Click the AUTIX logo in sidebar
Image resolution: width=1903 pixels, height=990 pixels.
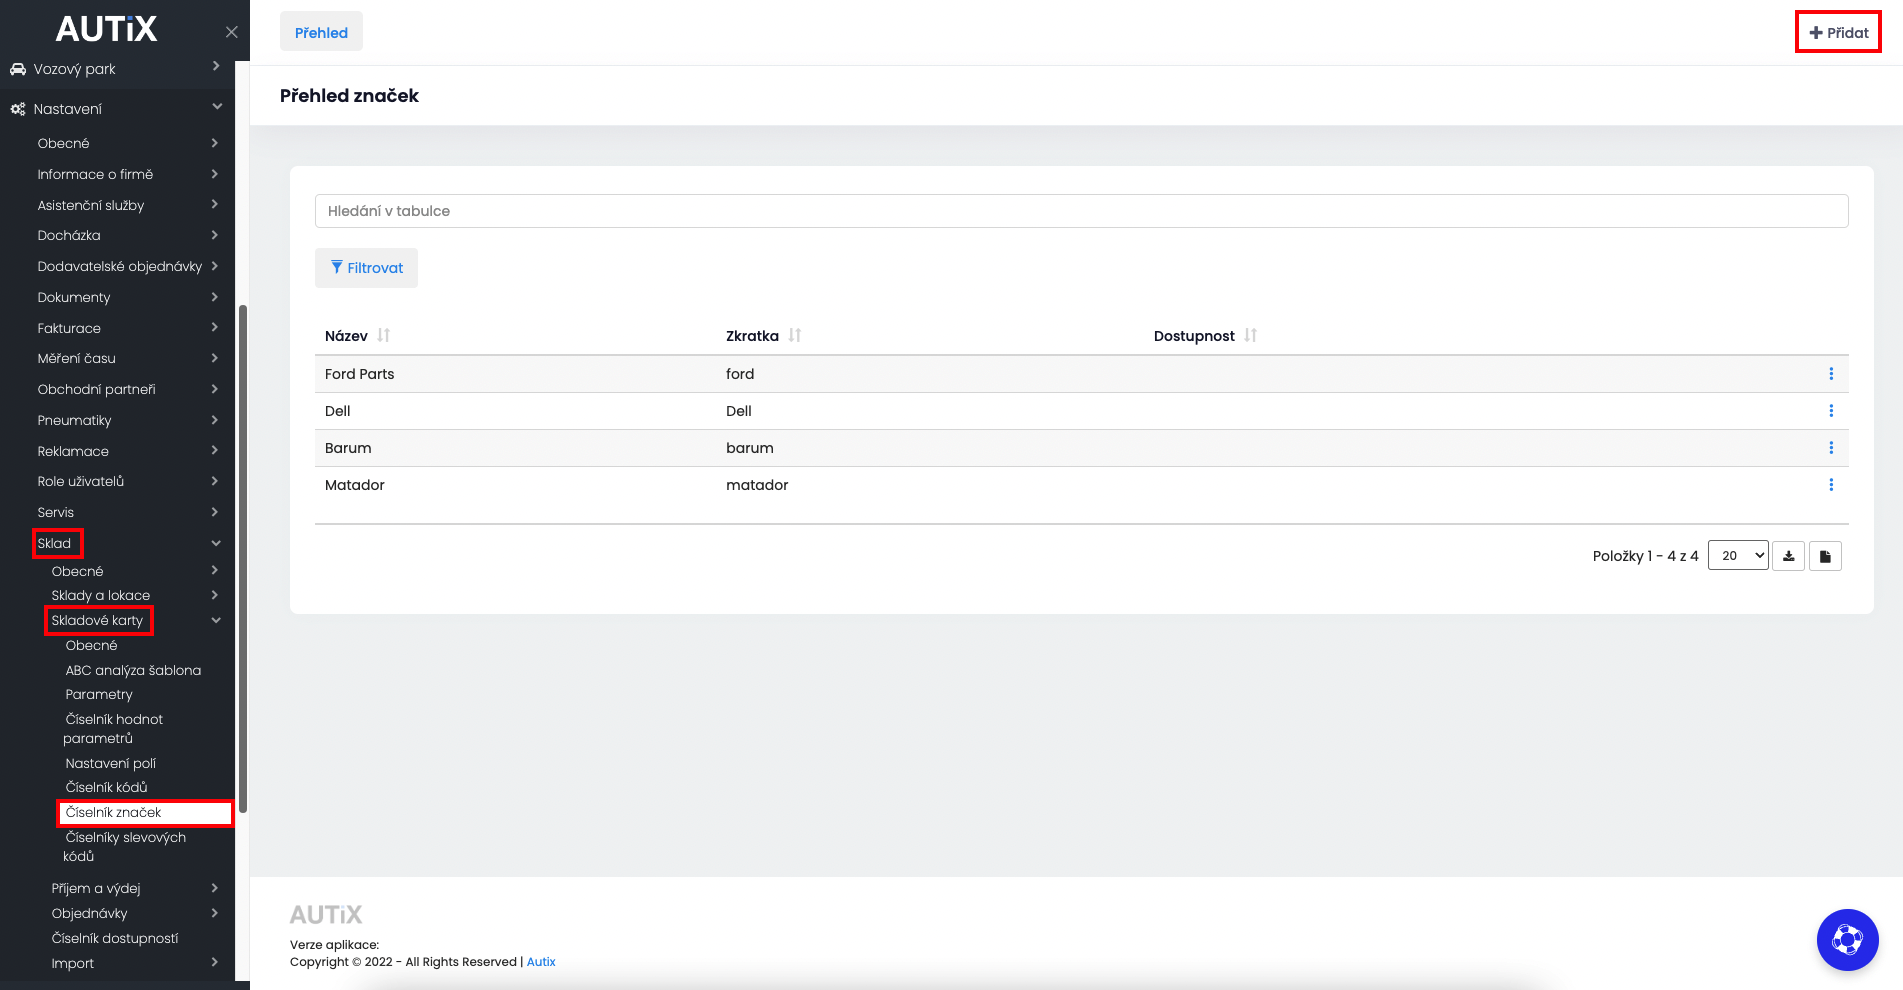pos(106,29)
